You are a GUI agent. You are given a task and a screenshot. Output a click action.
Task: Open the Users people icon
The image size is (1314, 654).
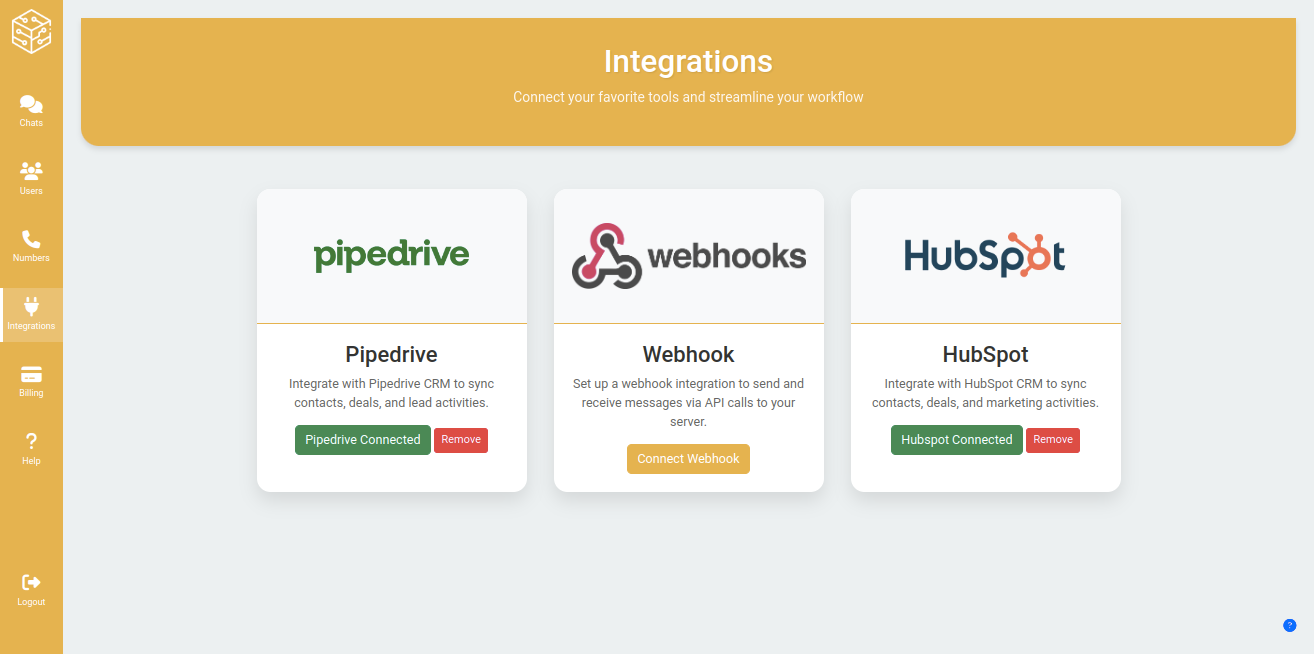[x=31, y=171]
